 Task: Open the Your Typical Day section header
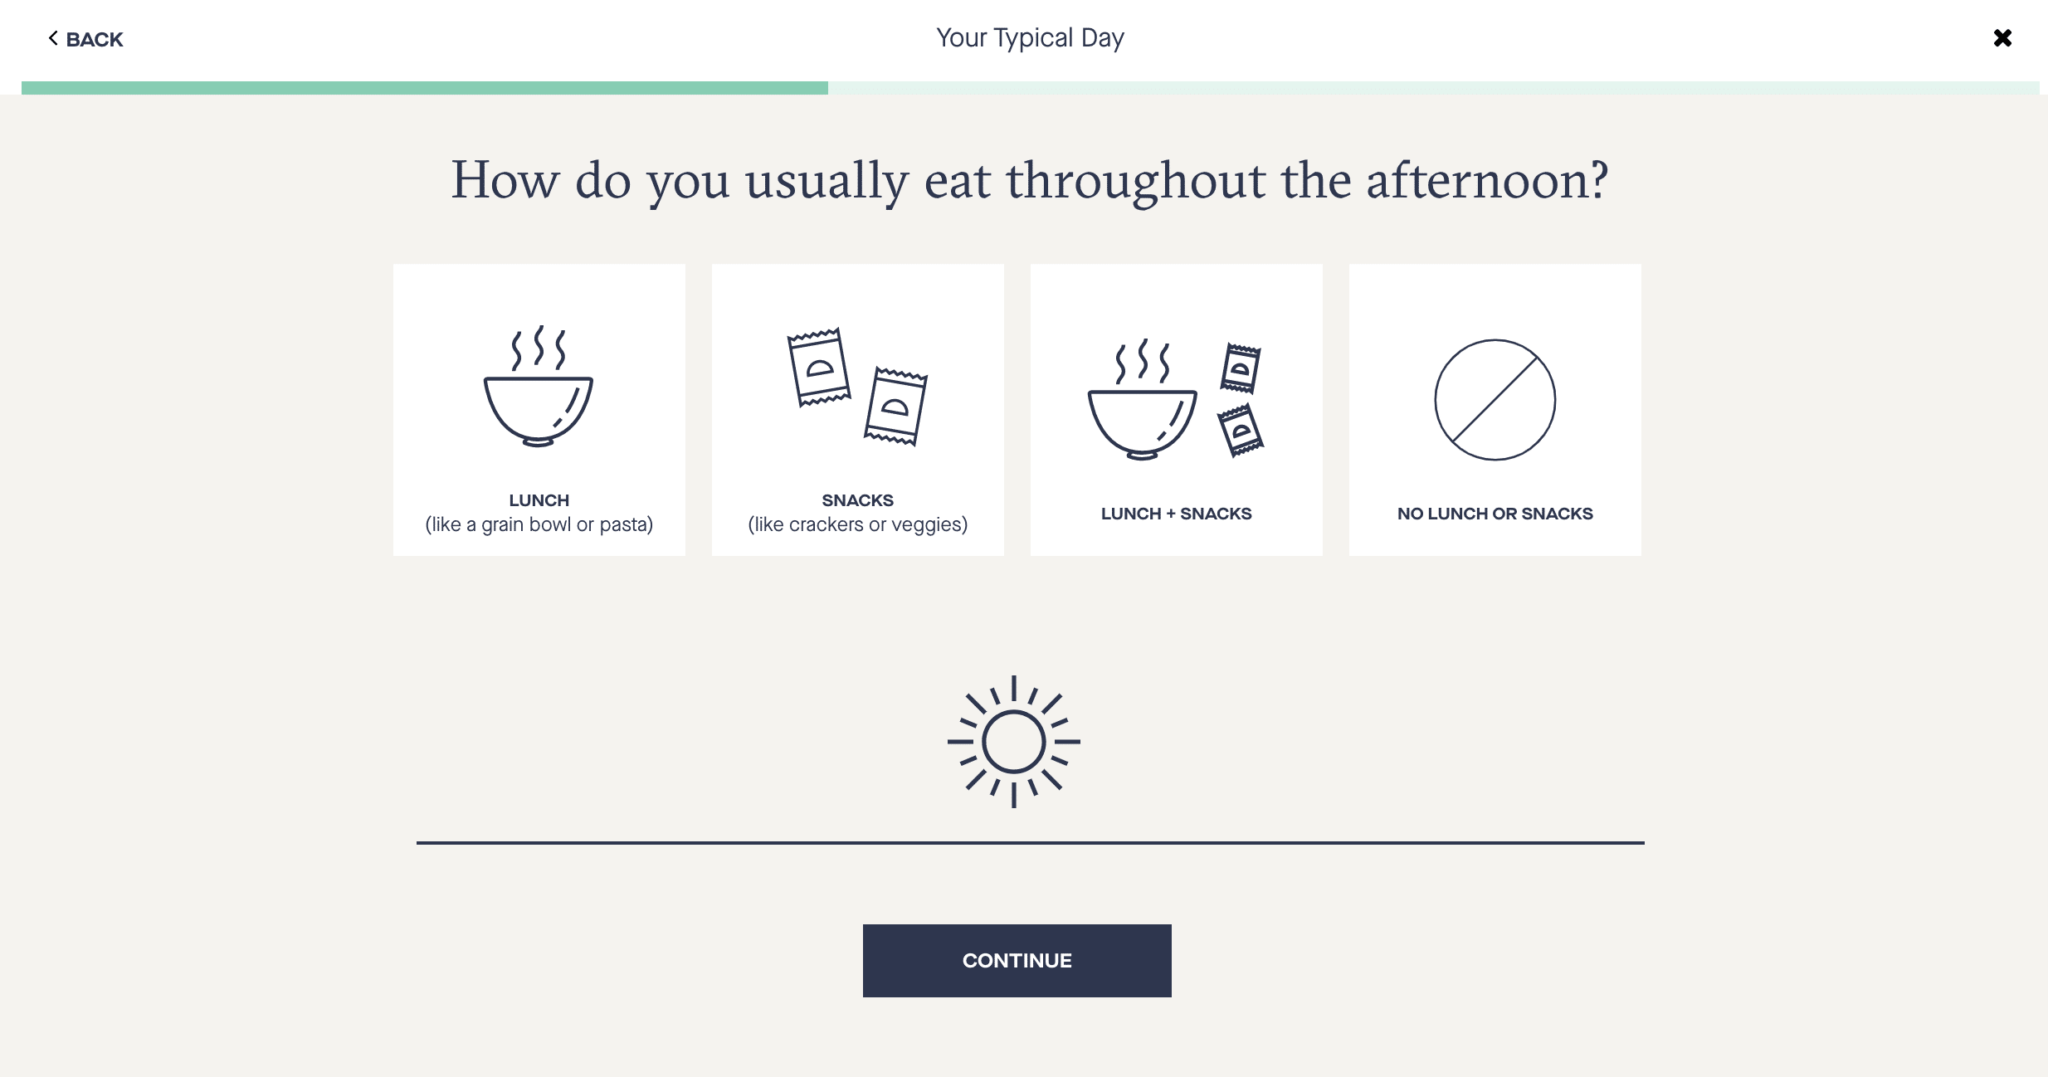coord(1030,37)
